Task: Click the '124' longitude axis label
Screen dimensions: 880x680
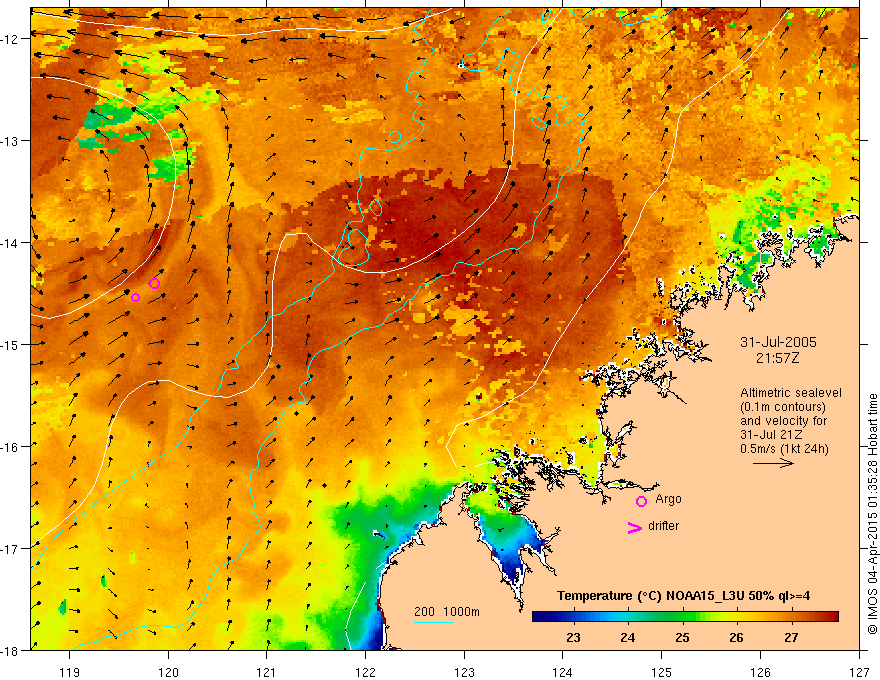Action: tap(563, 672)
